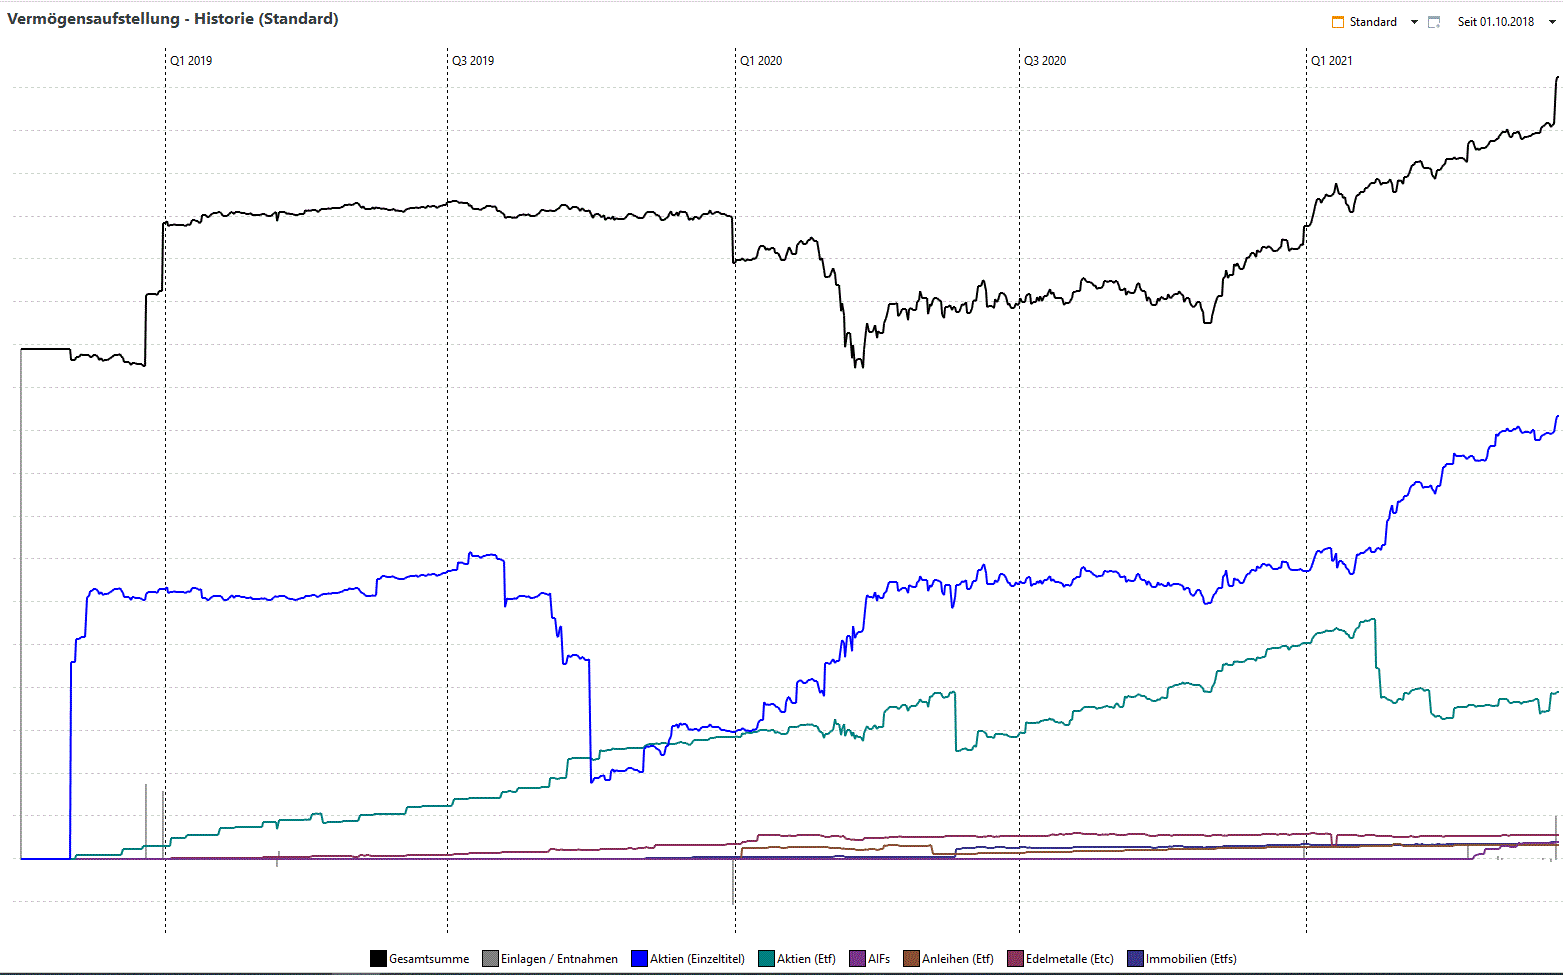This screenshot has width=1563, height=975.
Task: Click the Vermögensaufstellung - Historie (Standard) title
Action: click(x=173, y=19)
